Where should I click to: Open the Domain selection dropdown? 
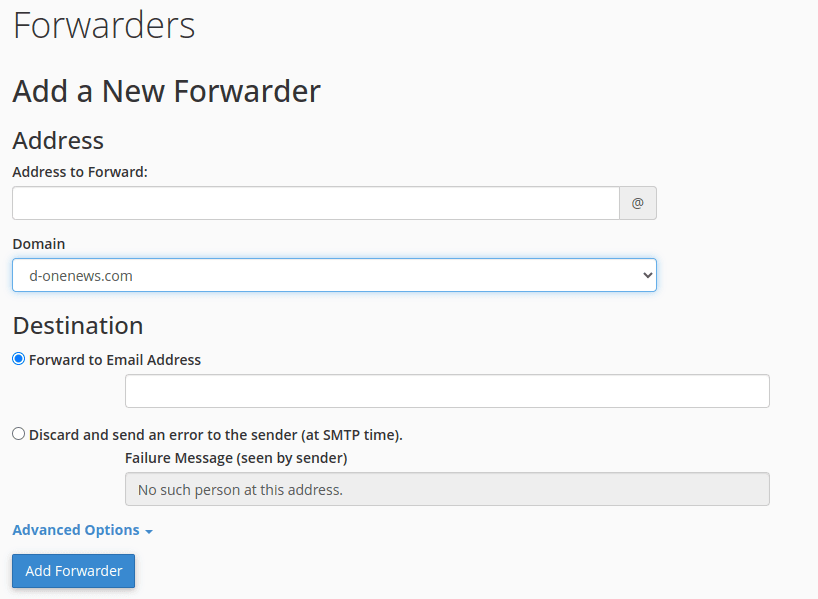(x=334, y=274)
